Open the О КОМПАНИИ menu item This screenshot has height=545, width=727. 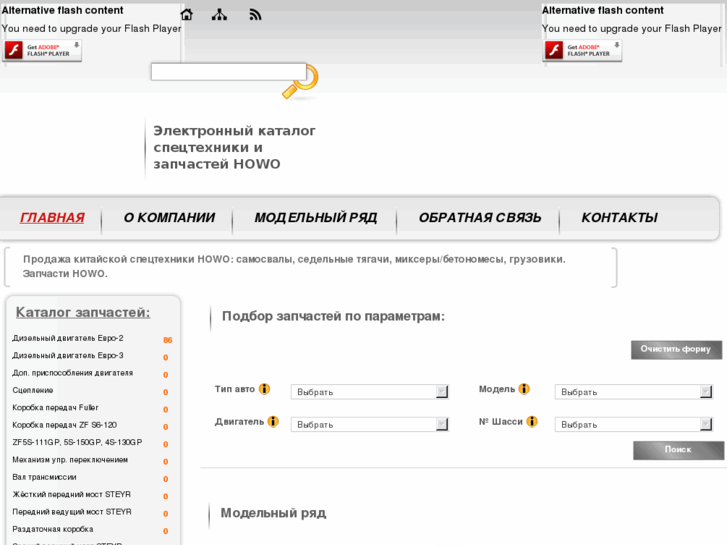pyautogui.click(x=169, y=218)
